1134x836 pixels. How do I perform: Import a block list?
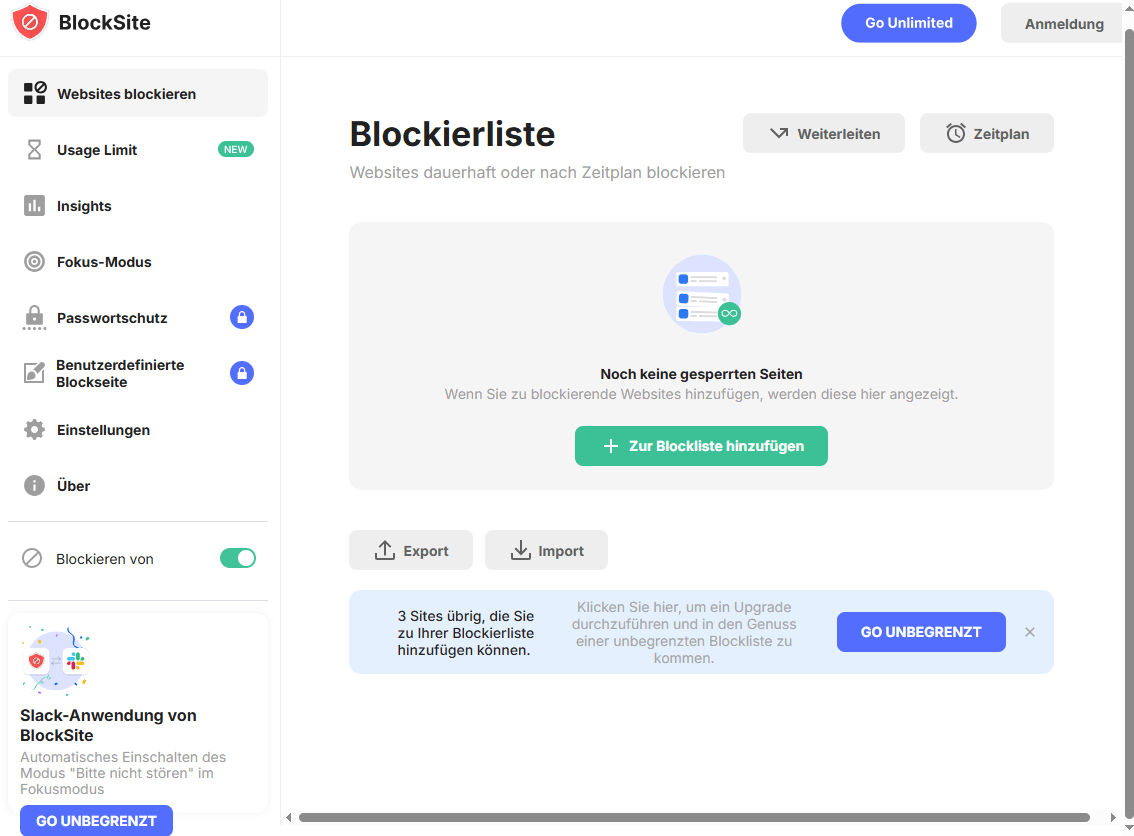point(546,551)
